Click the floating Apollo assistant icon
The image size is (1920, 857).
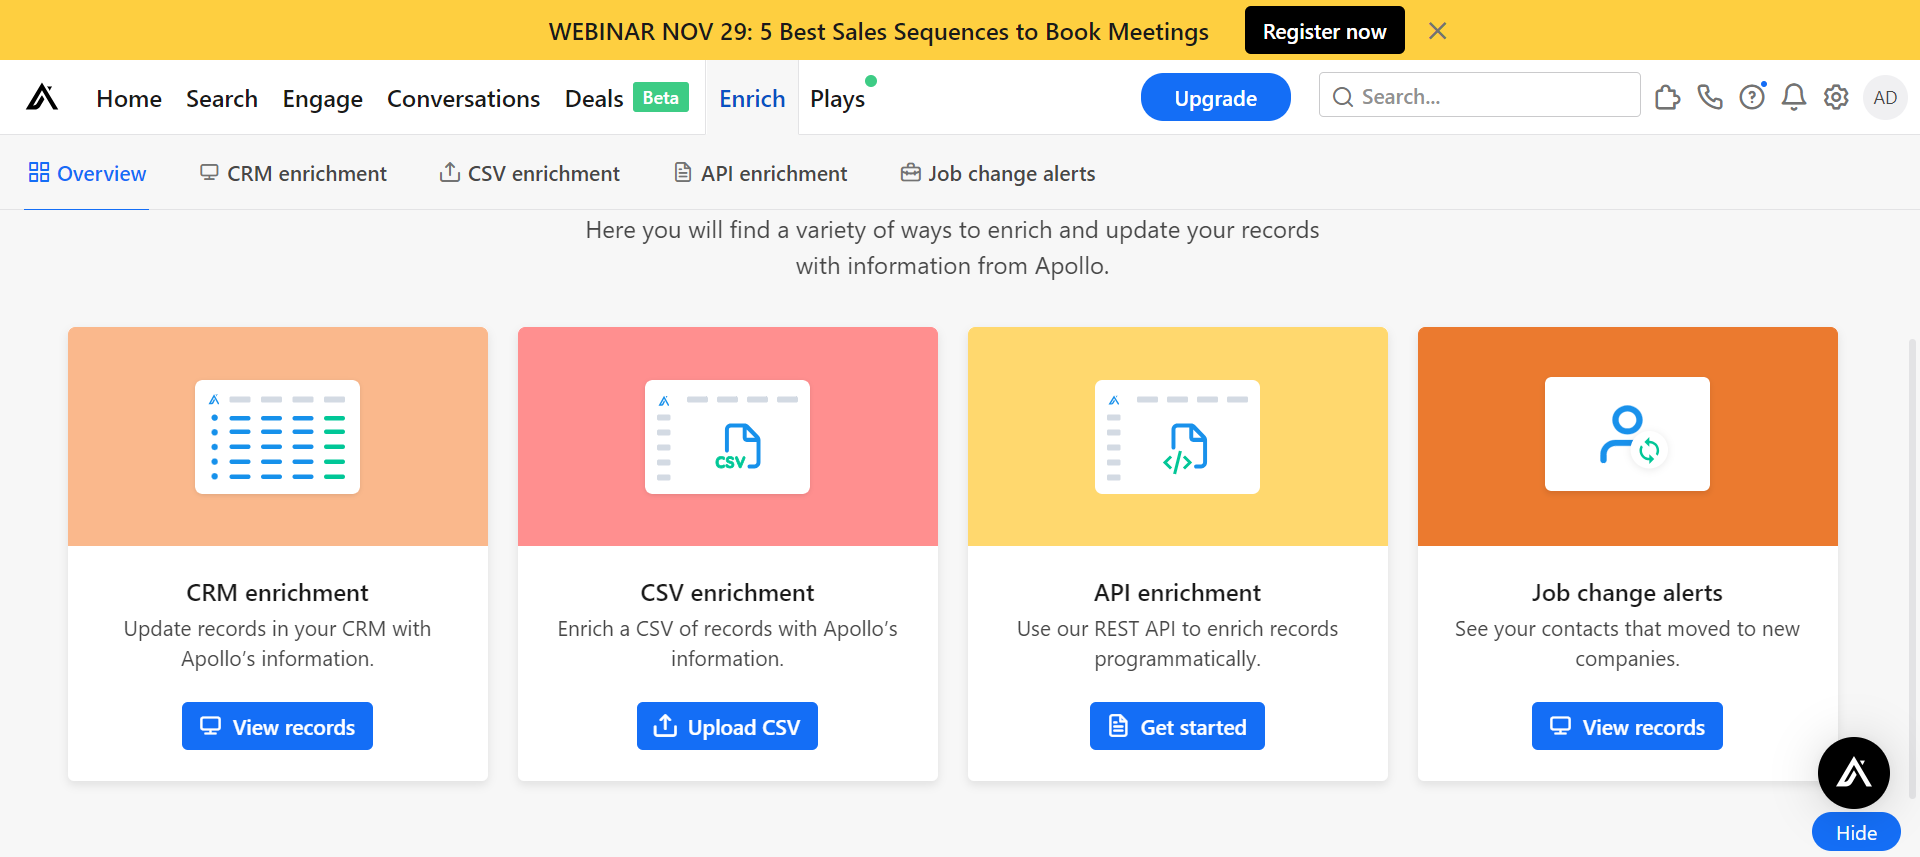(1853, 772)
